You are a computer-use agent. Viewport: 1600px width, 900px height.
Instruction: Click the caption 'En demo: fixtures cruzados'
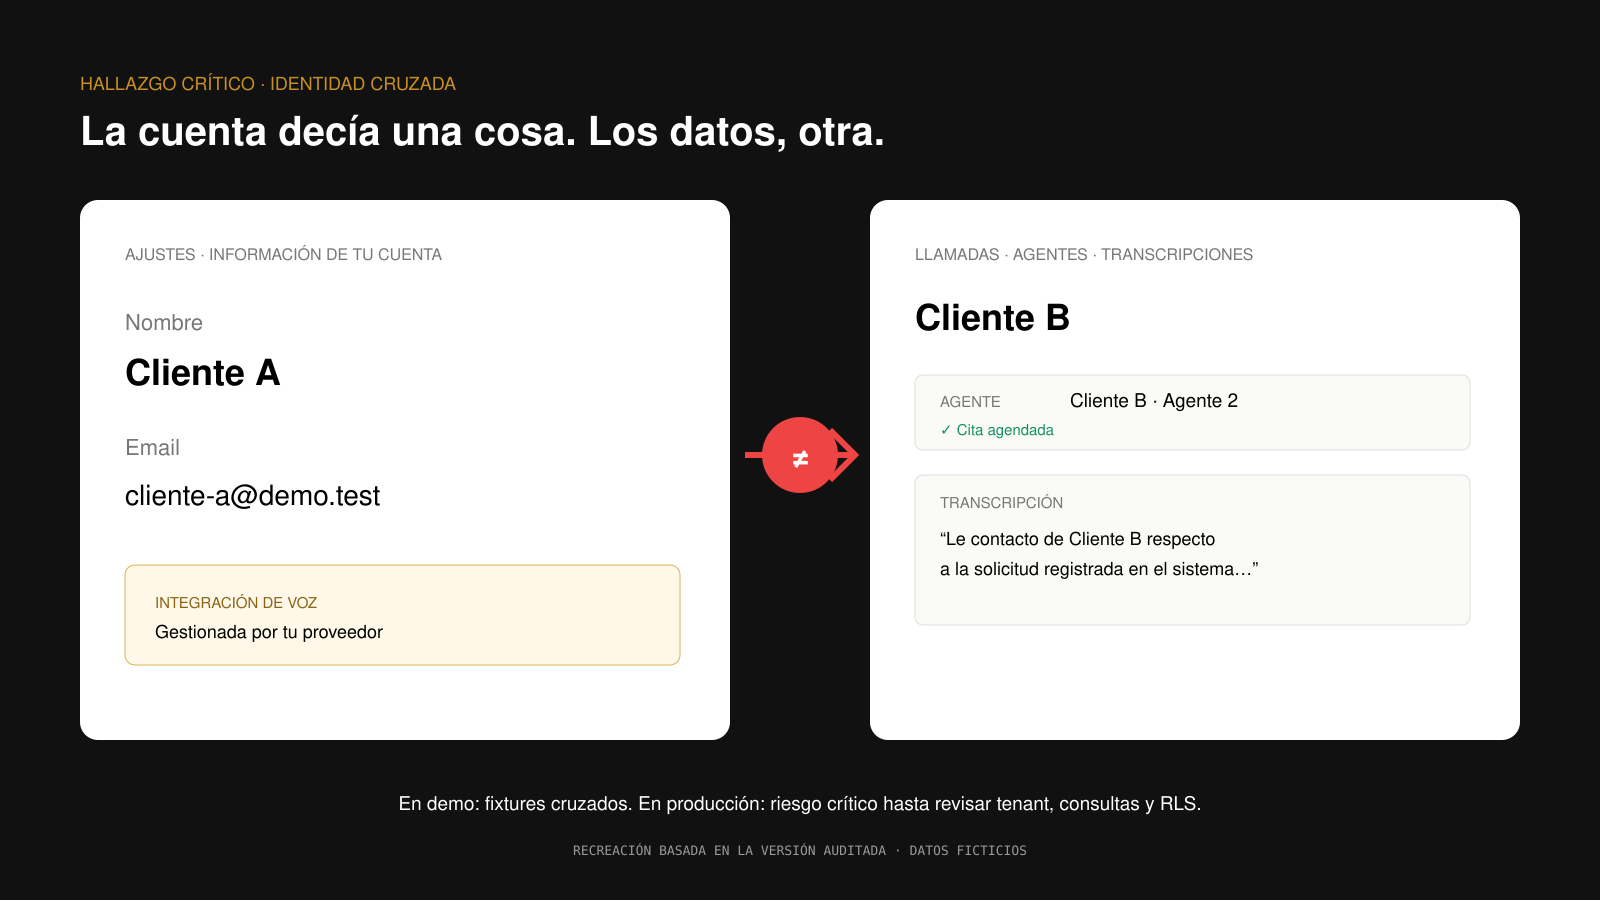(515, 804)
